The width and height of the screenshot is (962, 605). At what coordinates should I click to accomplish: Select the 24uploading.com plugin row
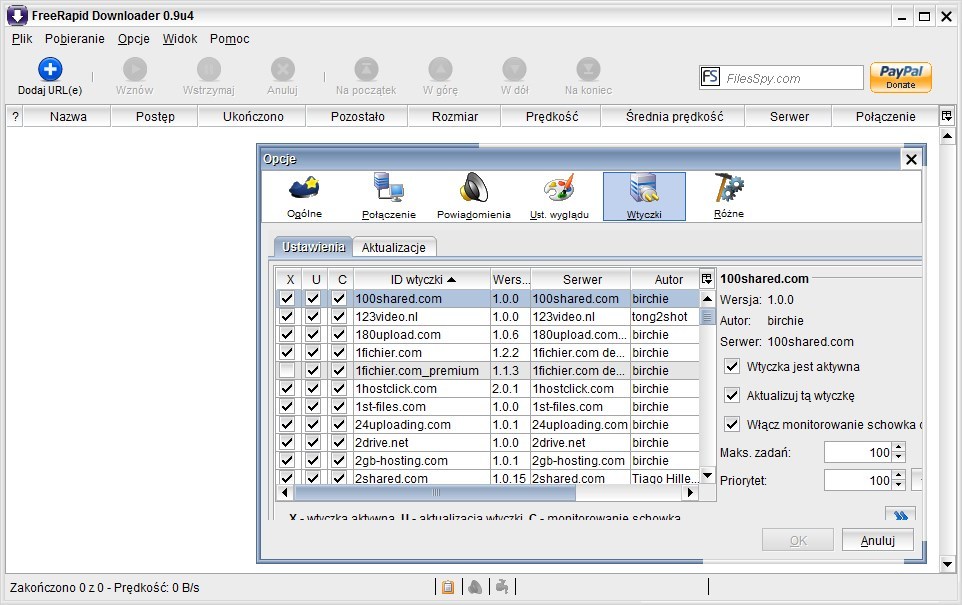pos(487,425)
